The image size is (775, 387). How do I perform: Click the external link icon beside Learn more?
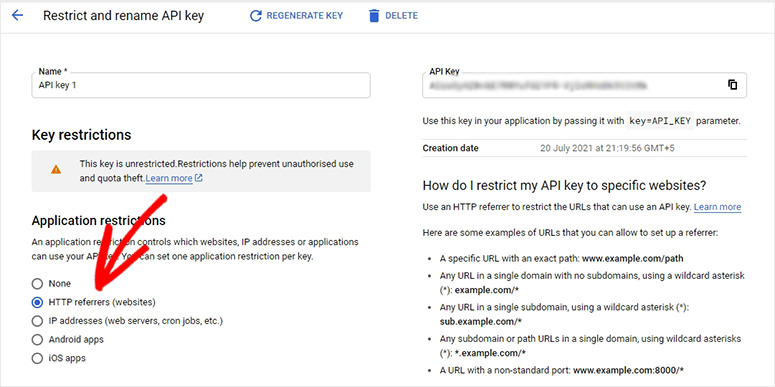click(x=199, y=178)
